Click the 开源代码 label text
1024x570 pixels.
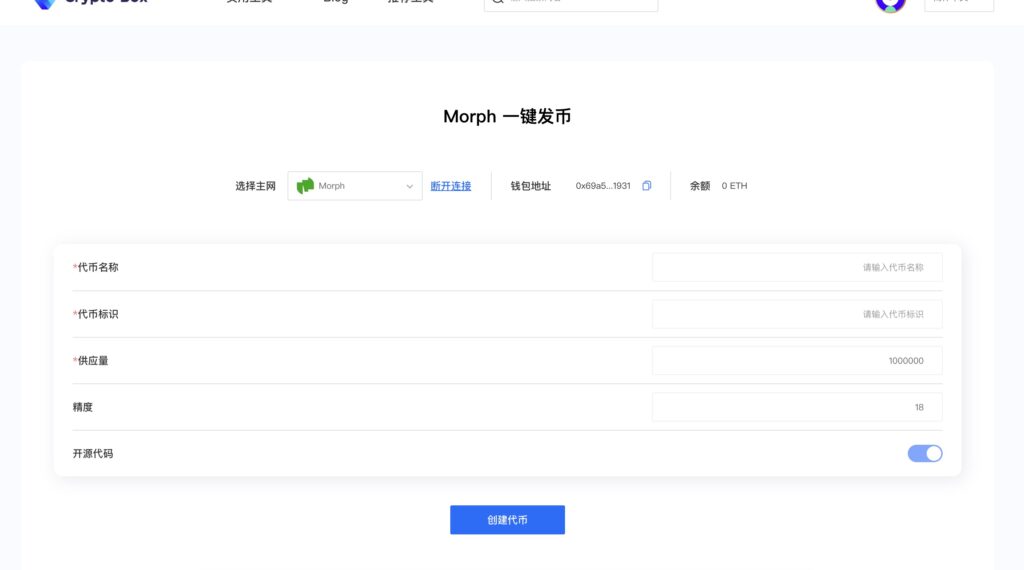click(x=93, y=453)
